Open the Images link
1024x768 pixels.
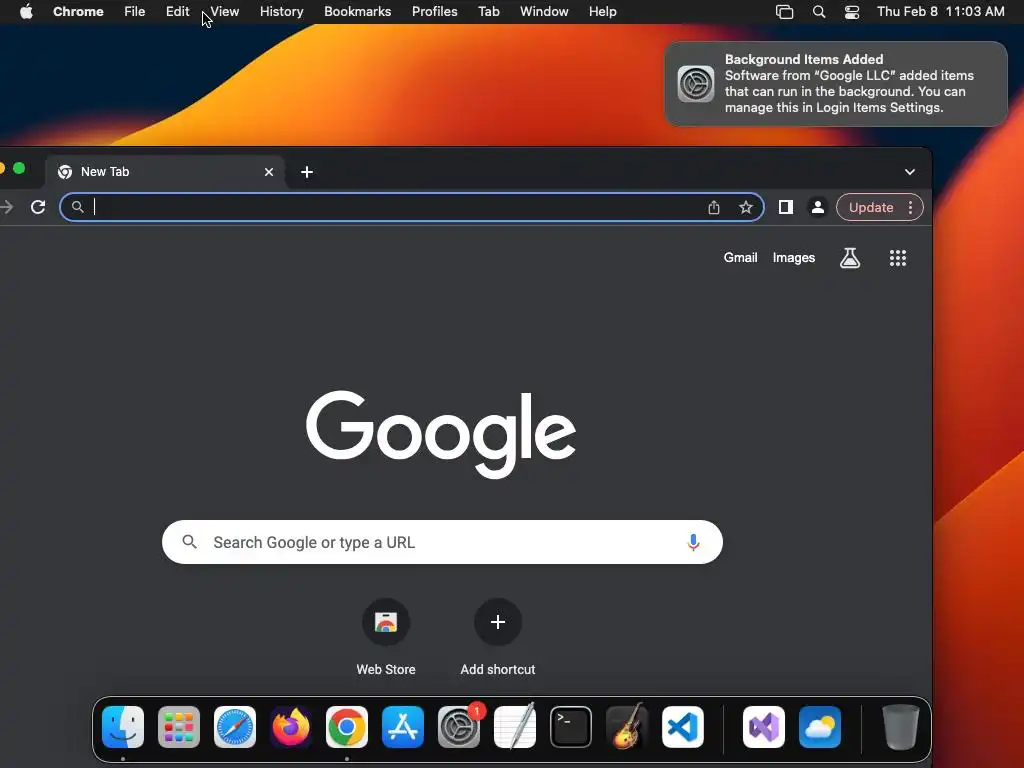[x=793, y=258]
